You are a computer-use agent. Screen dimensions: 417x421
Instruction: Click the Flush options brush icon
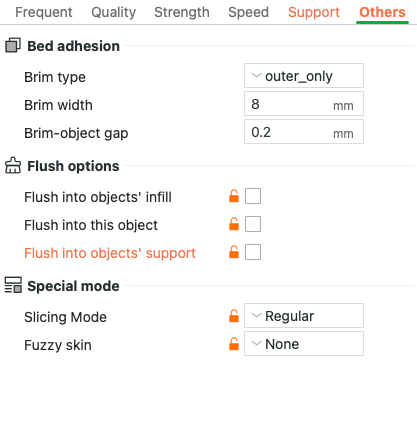(13, 165)
